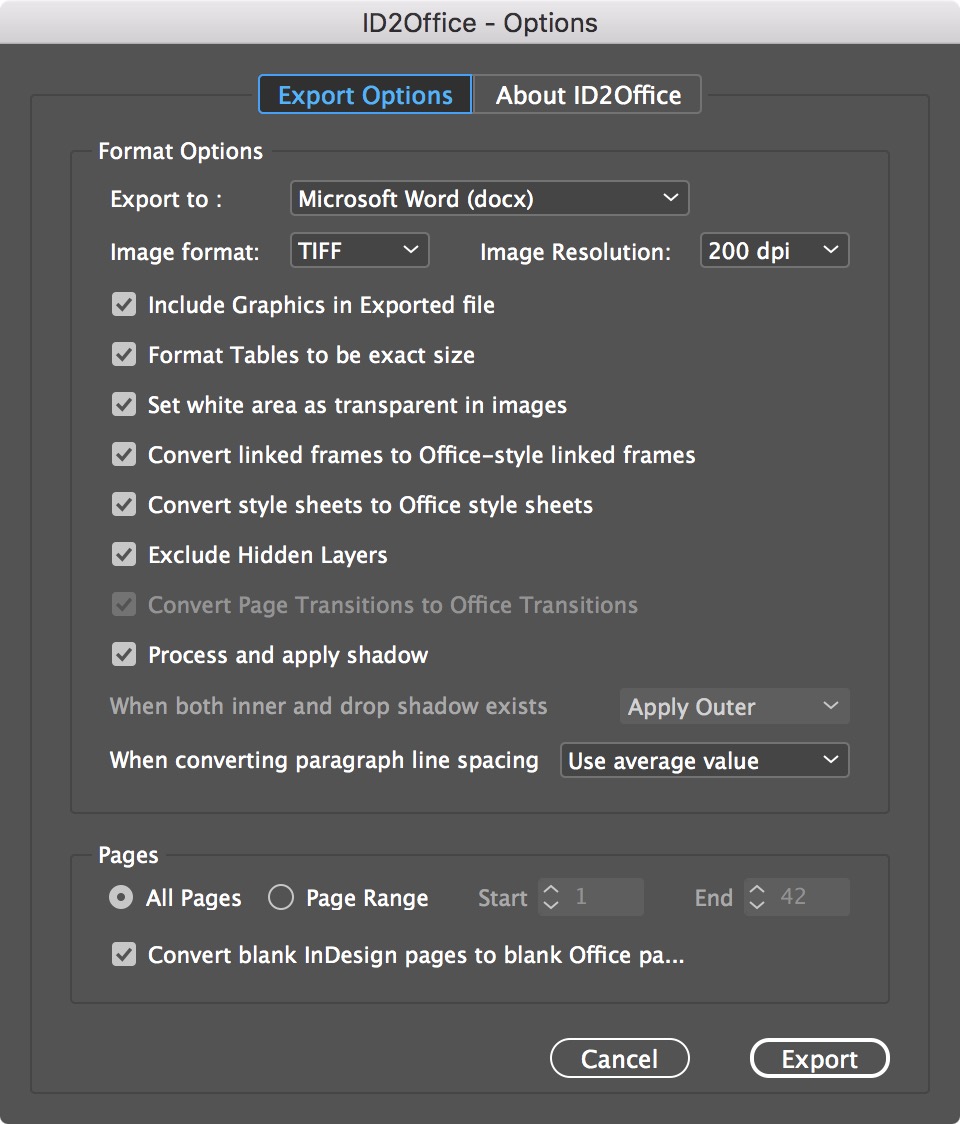Select the All Pages radio button
The width and height of the screenshot is (960, 1124).
point(121,897)
